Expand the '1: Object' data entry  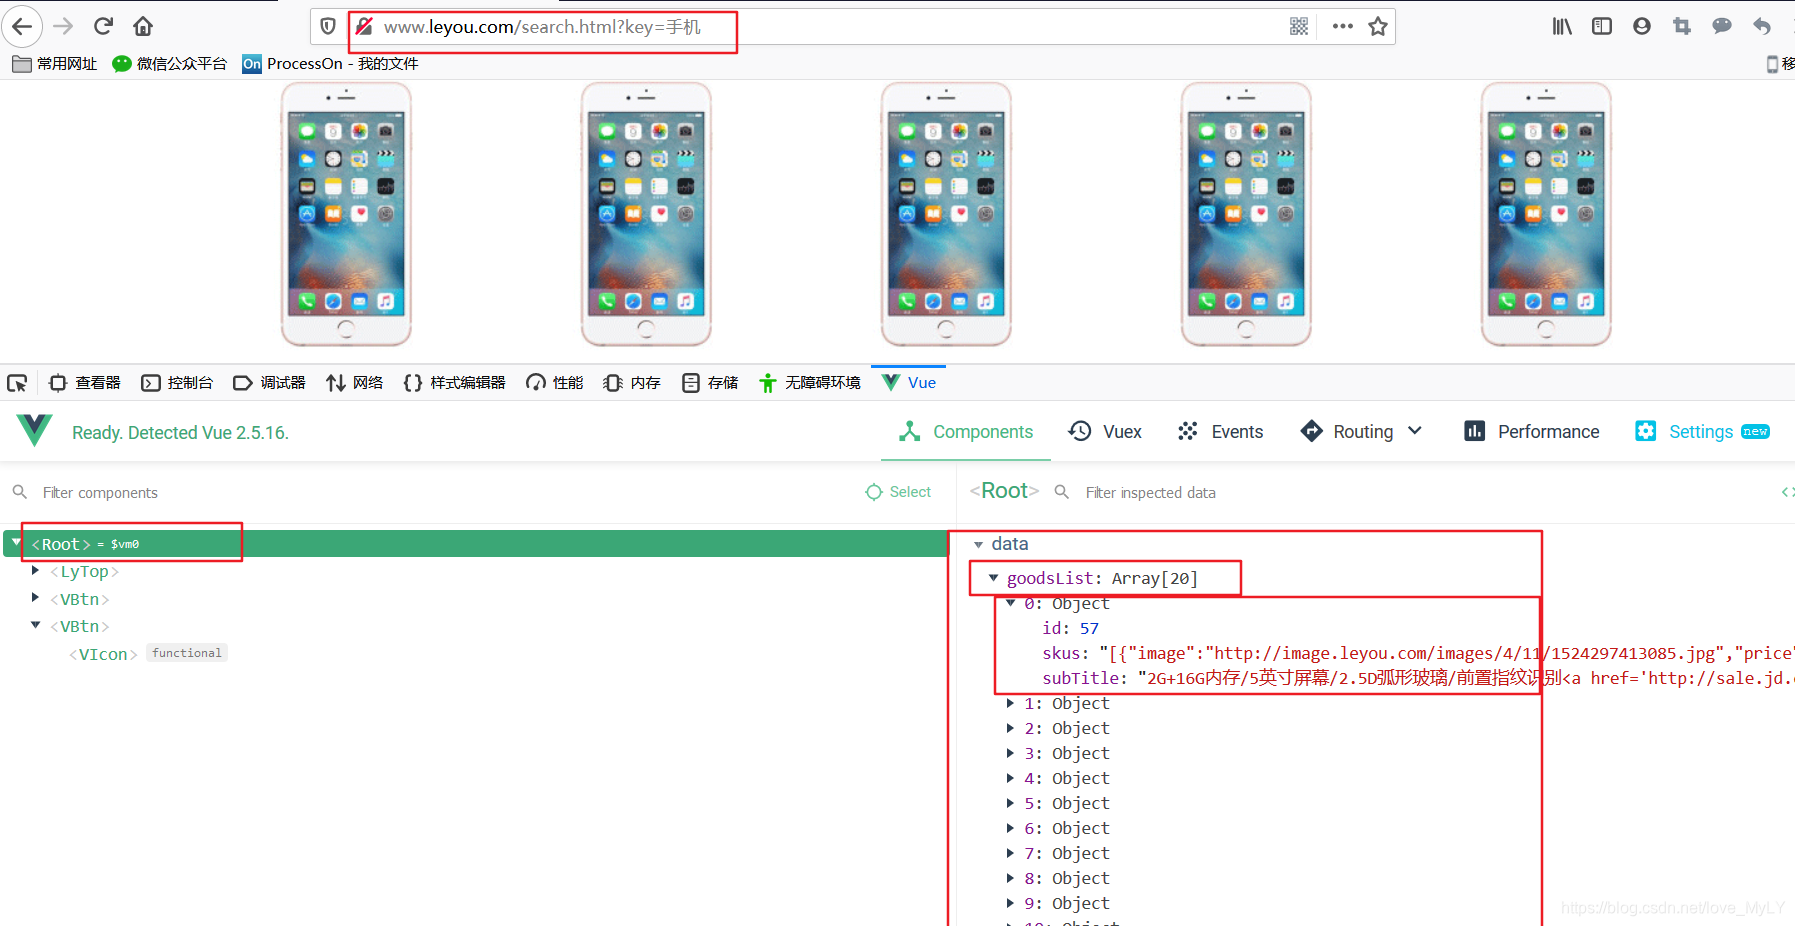(x=1010, y=703)
